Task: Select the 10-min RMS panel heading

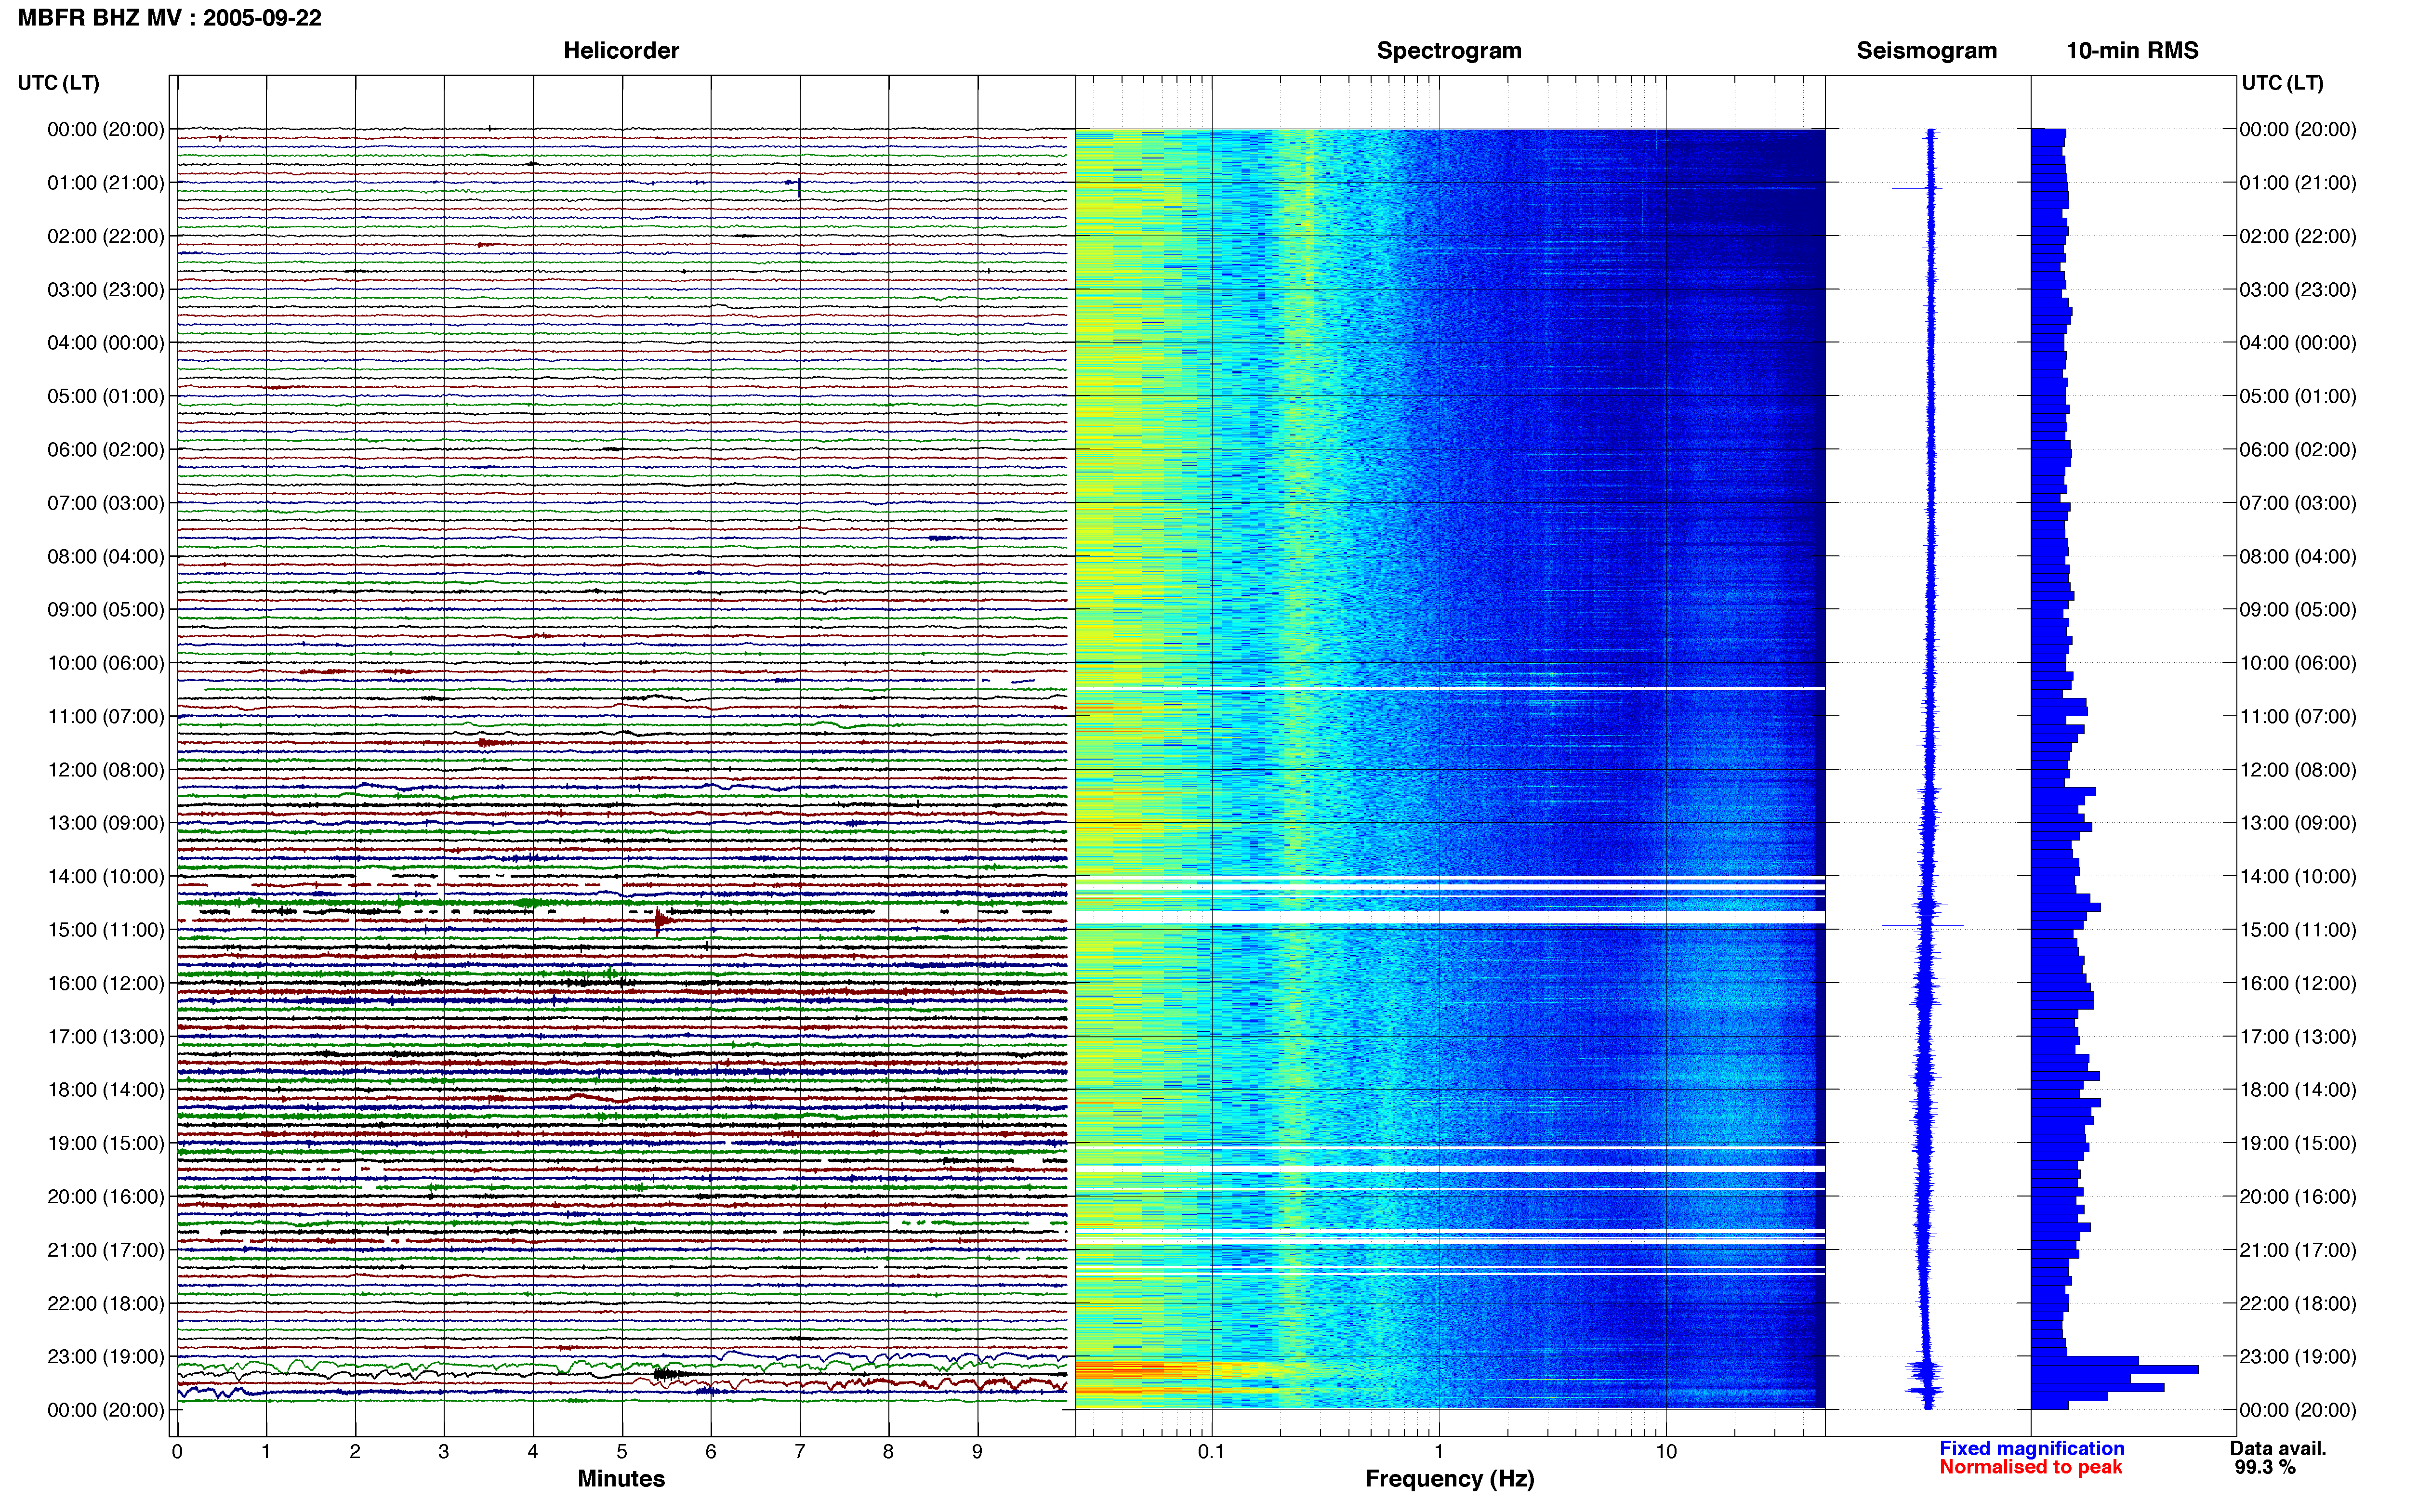Action: point(2132,51)
